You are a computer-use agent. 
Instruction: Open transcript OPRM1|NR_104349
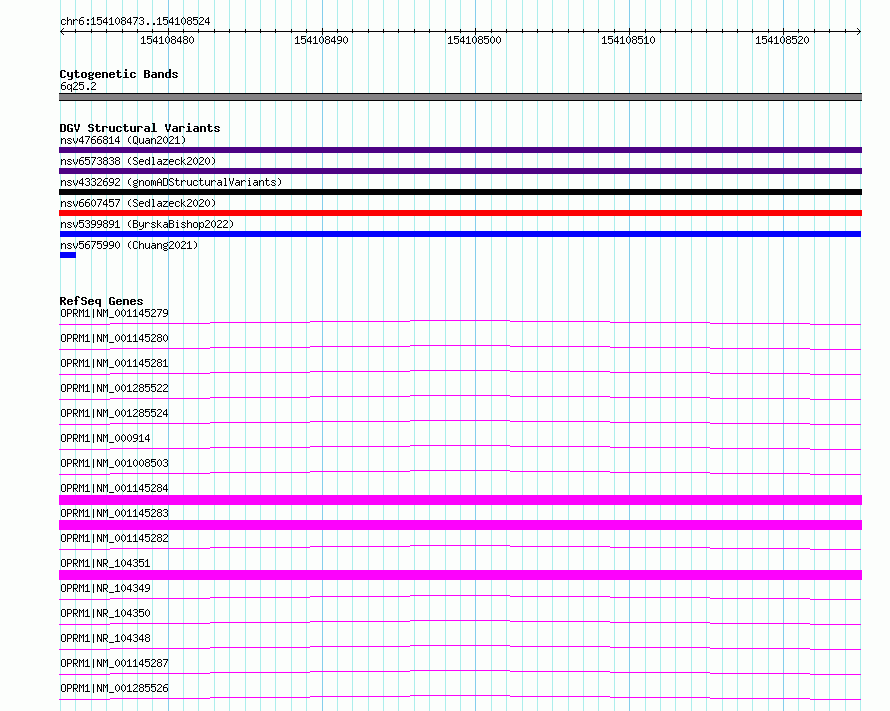[105, 588]
